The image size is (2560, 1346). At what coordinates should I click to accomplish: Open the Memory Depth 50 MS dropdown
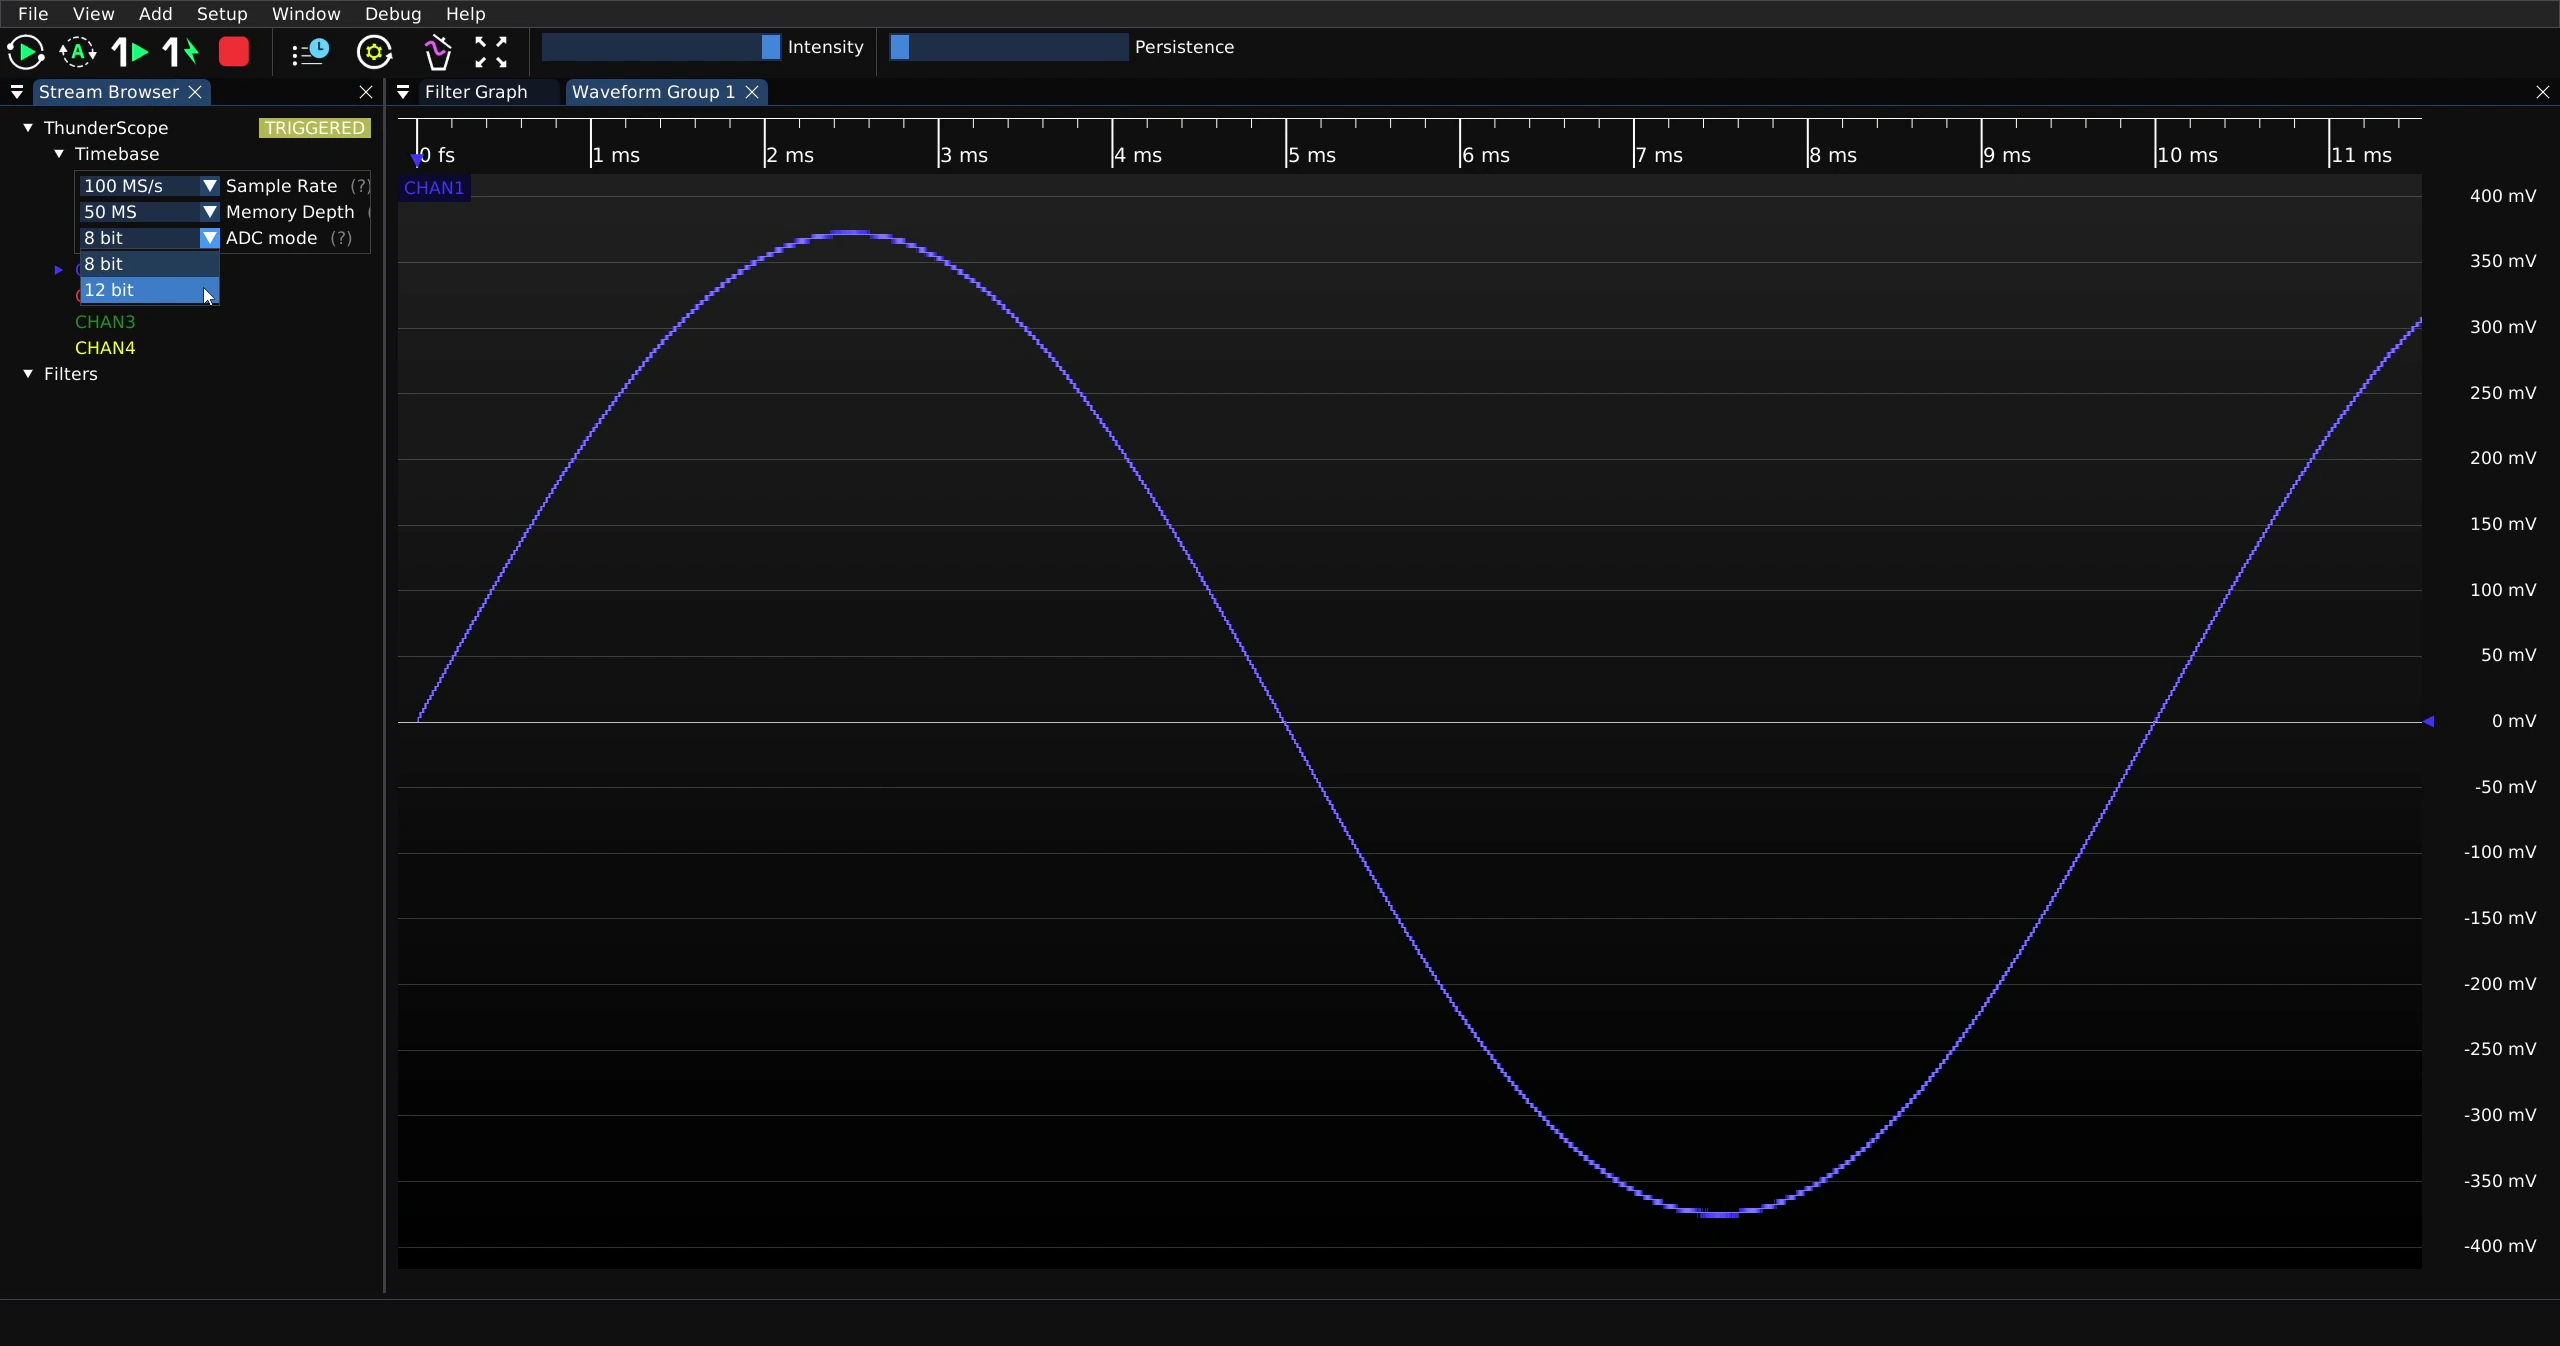click(149, 212)
